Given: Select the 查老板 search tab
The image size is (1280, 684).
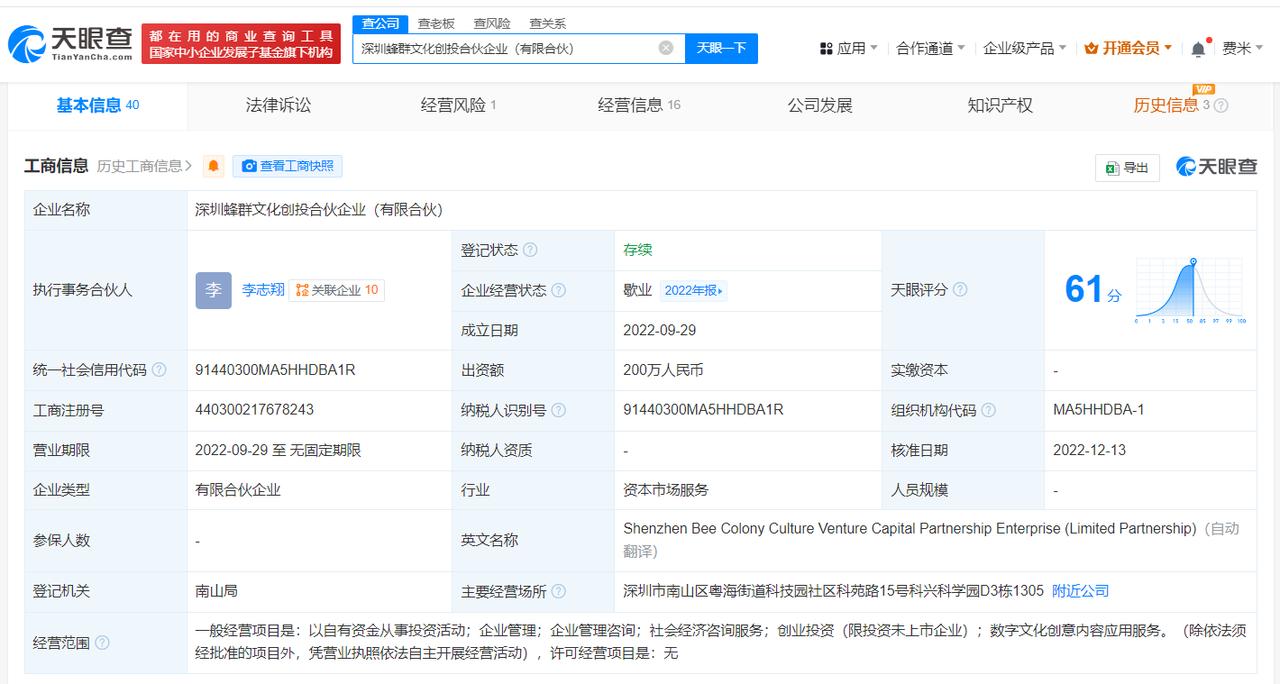Looking at the screenshot, I should [x=436, y=23].
